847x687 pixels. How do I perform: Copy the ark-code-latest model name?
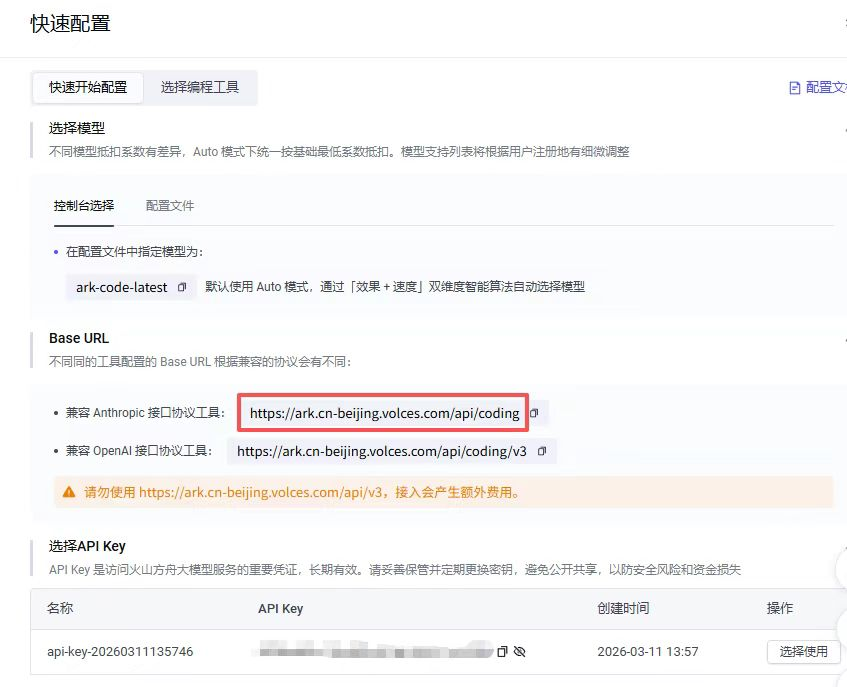coord(182,287)
